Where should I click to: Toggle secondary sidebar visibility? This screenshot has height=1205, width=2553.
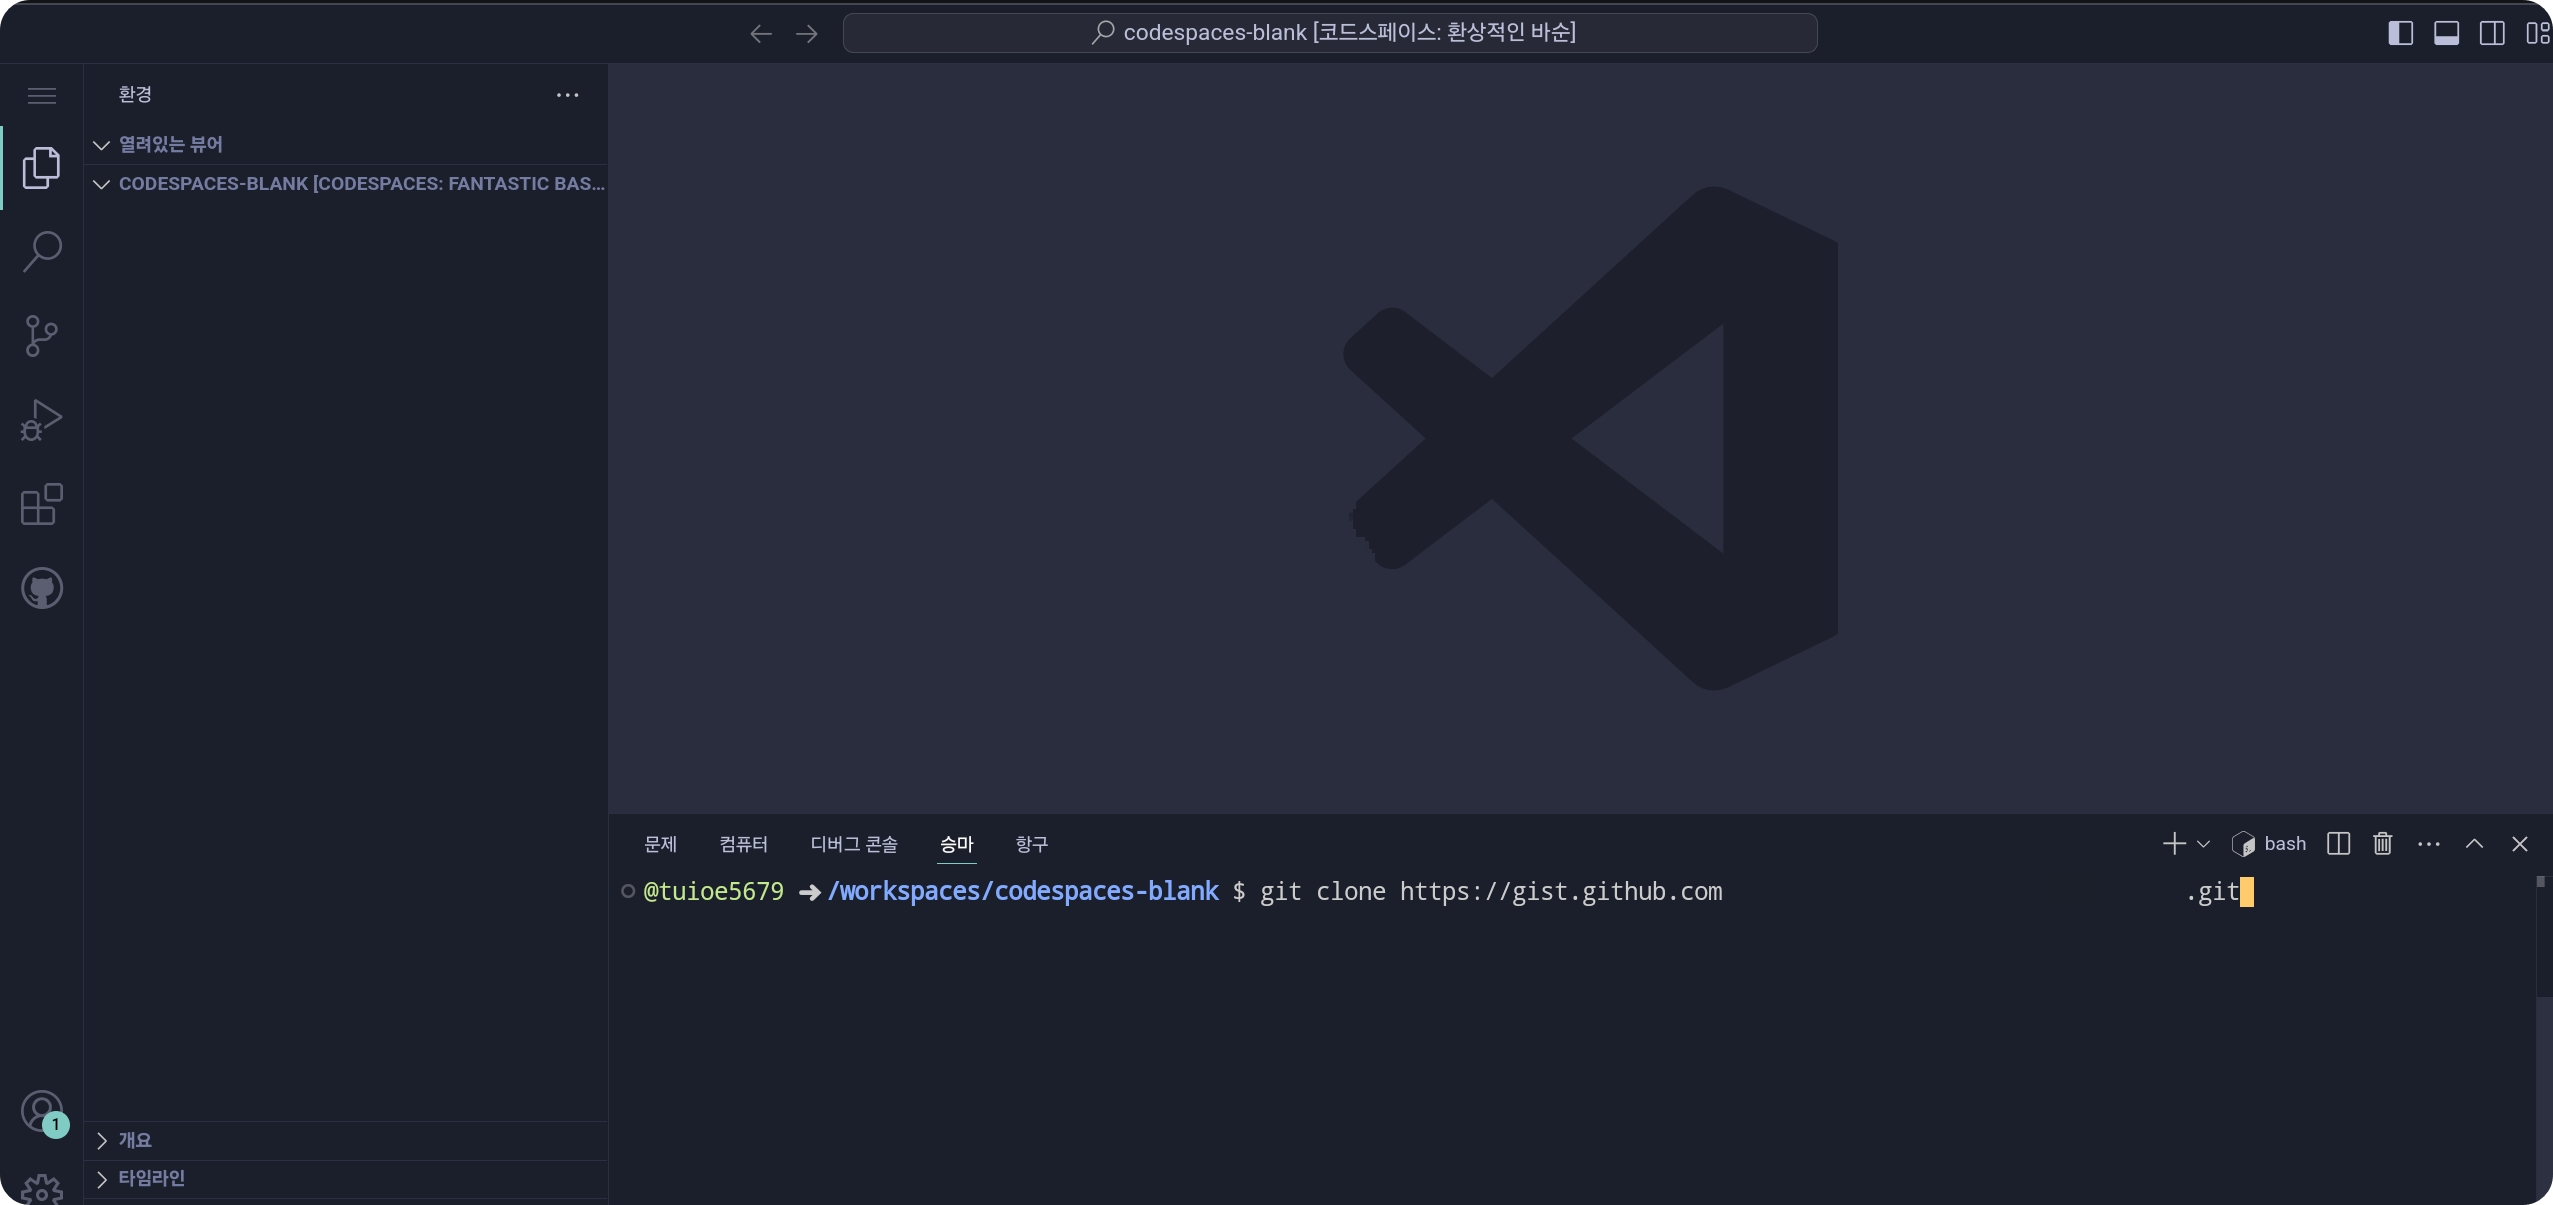pyautogui.click(x=2492, y=33)
